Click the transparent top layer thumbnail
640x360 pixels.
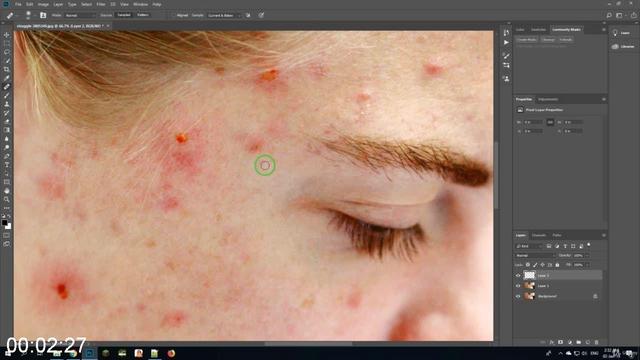[529, 276]
